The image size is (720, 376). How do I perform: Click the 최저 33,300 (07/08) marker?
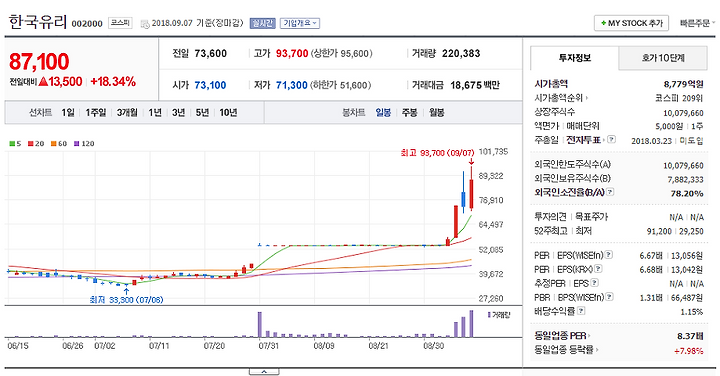tap(126, 300)
